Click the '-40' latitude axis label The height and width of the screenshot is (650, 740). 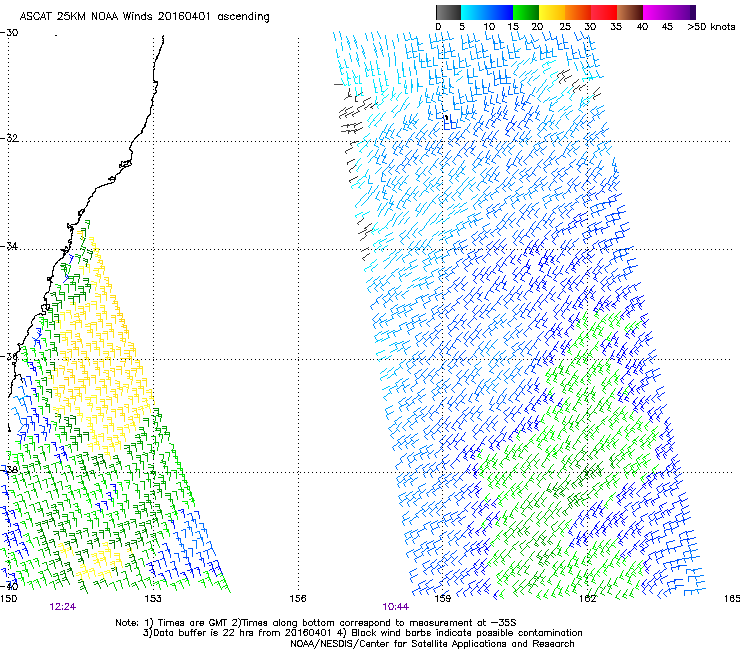tap(9, 586)
